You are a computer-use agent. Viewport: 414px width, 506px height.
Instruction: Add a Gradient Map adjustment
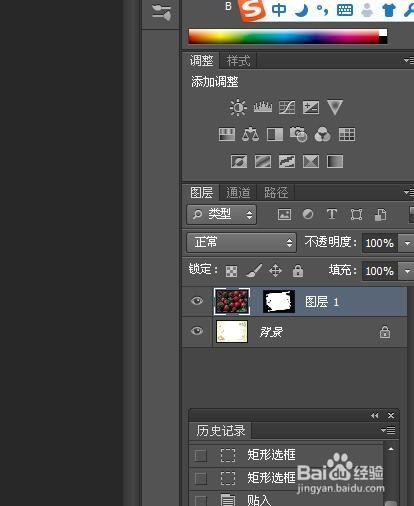[x=335, y=162]
